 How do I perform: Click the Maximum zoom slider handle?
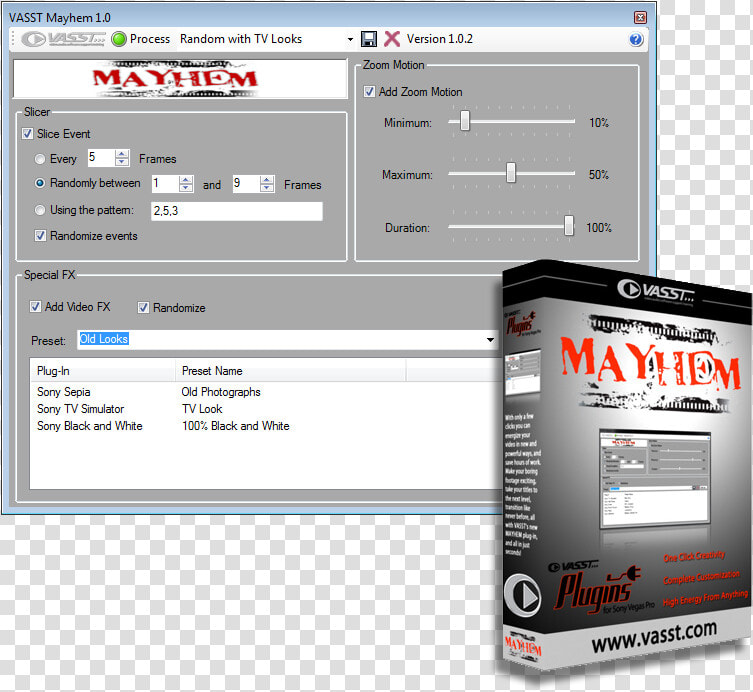click(x=511, y=173)
